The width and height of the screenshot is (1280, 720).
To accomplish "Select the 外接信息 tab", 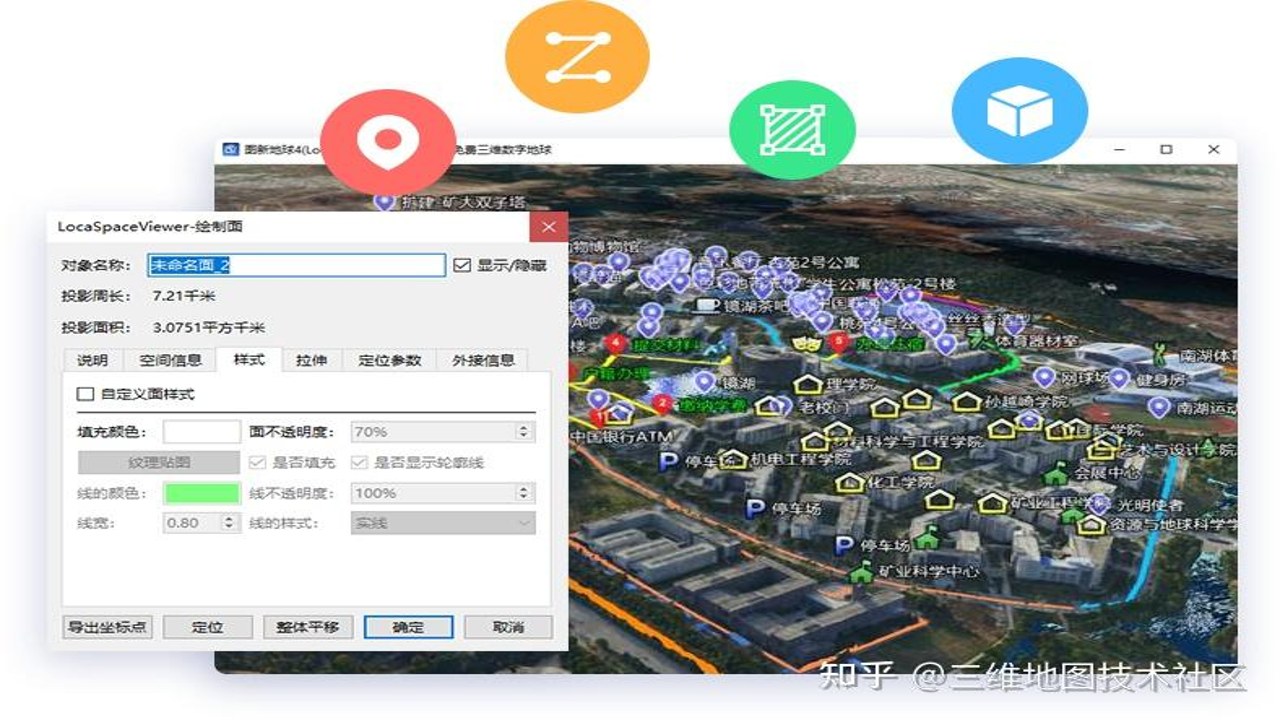I will point(483,360).
